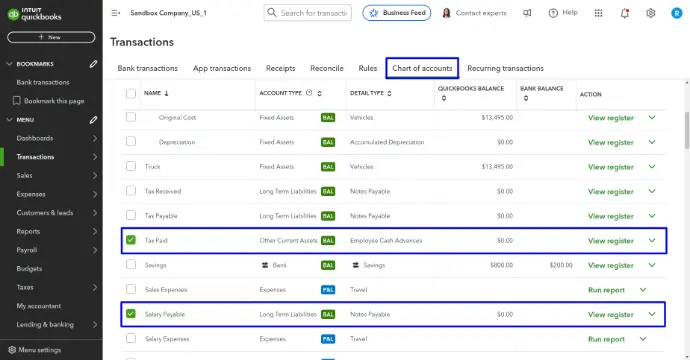Edit bookmarks with pencil icon

point(93,64)
